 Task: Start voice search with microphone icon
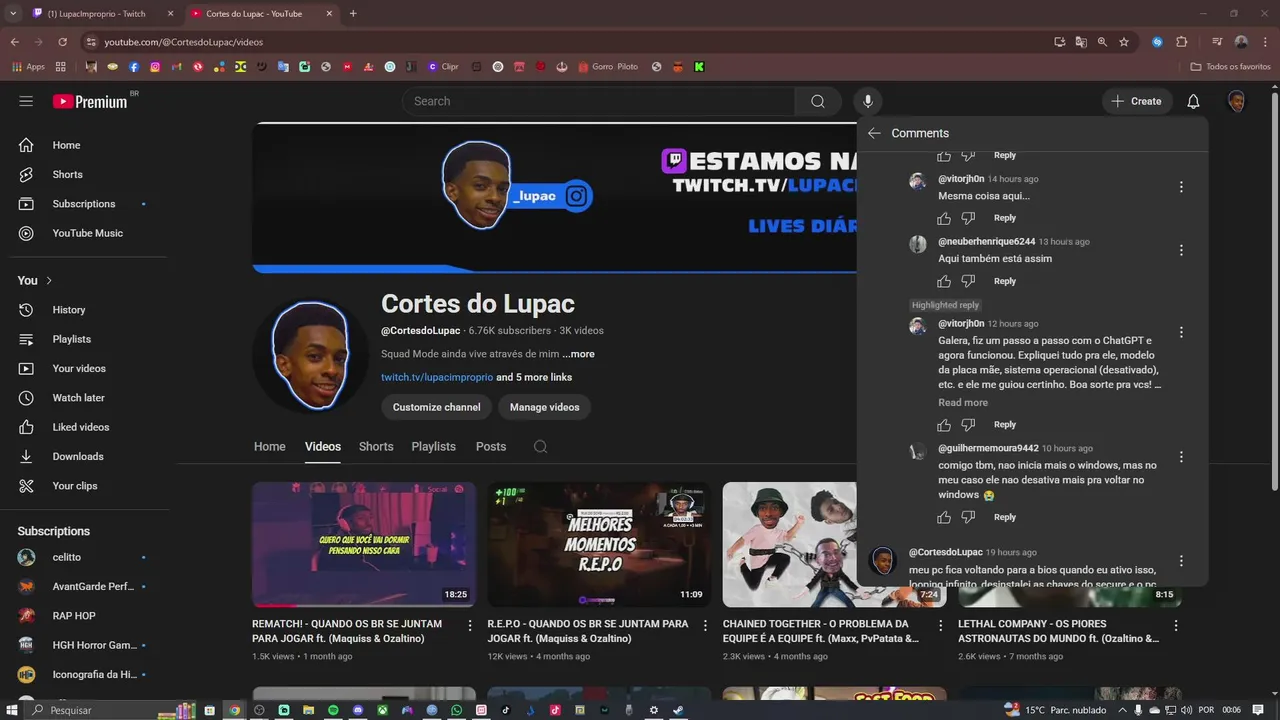[x=868, y=101]
